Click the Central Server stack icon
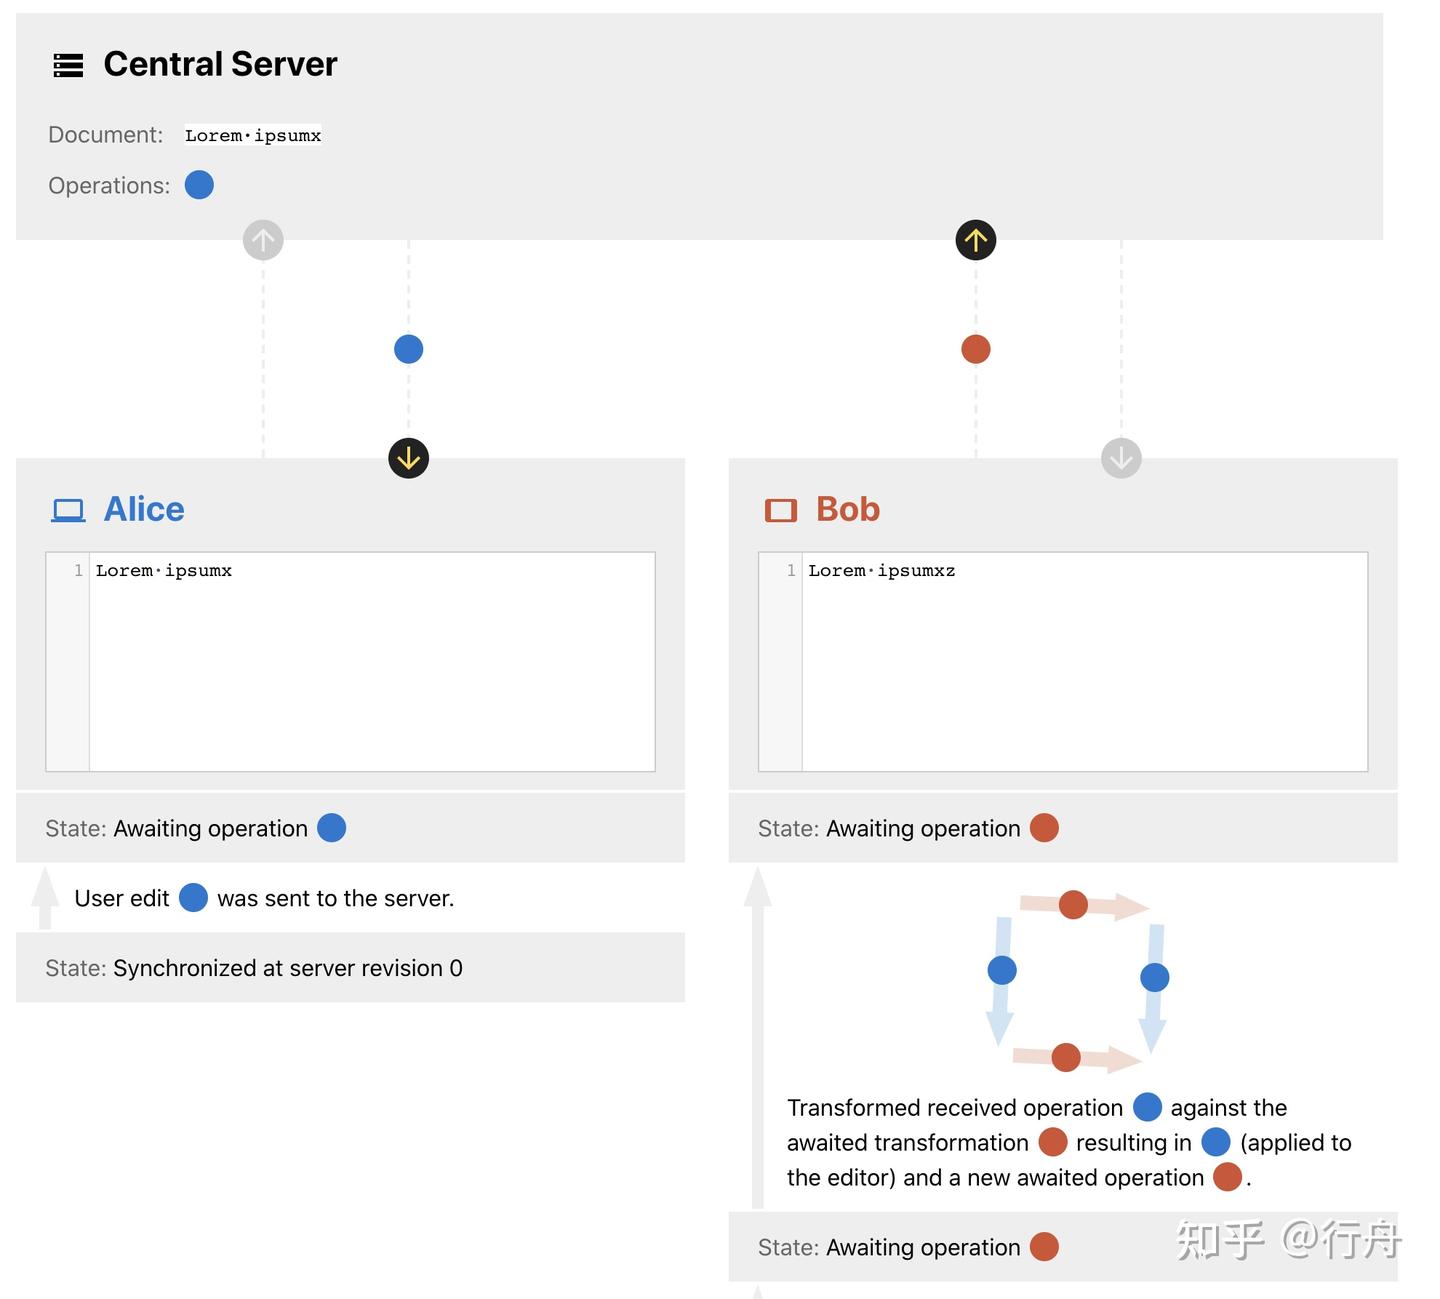1440x1299 pixels. [x=68, y=66]
